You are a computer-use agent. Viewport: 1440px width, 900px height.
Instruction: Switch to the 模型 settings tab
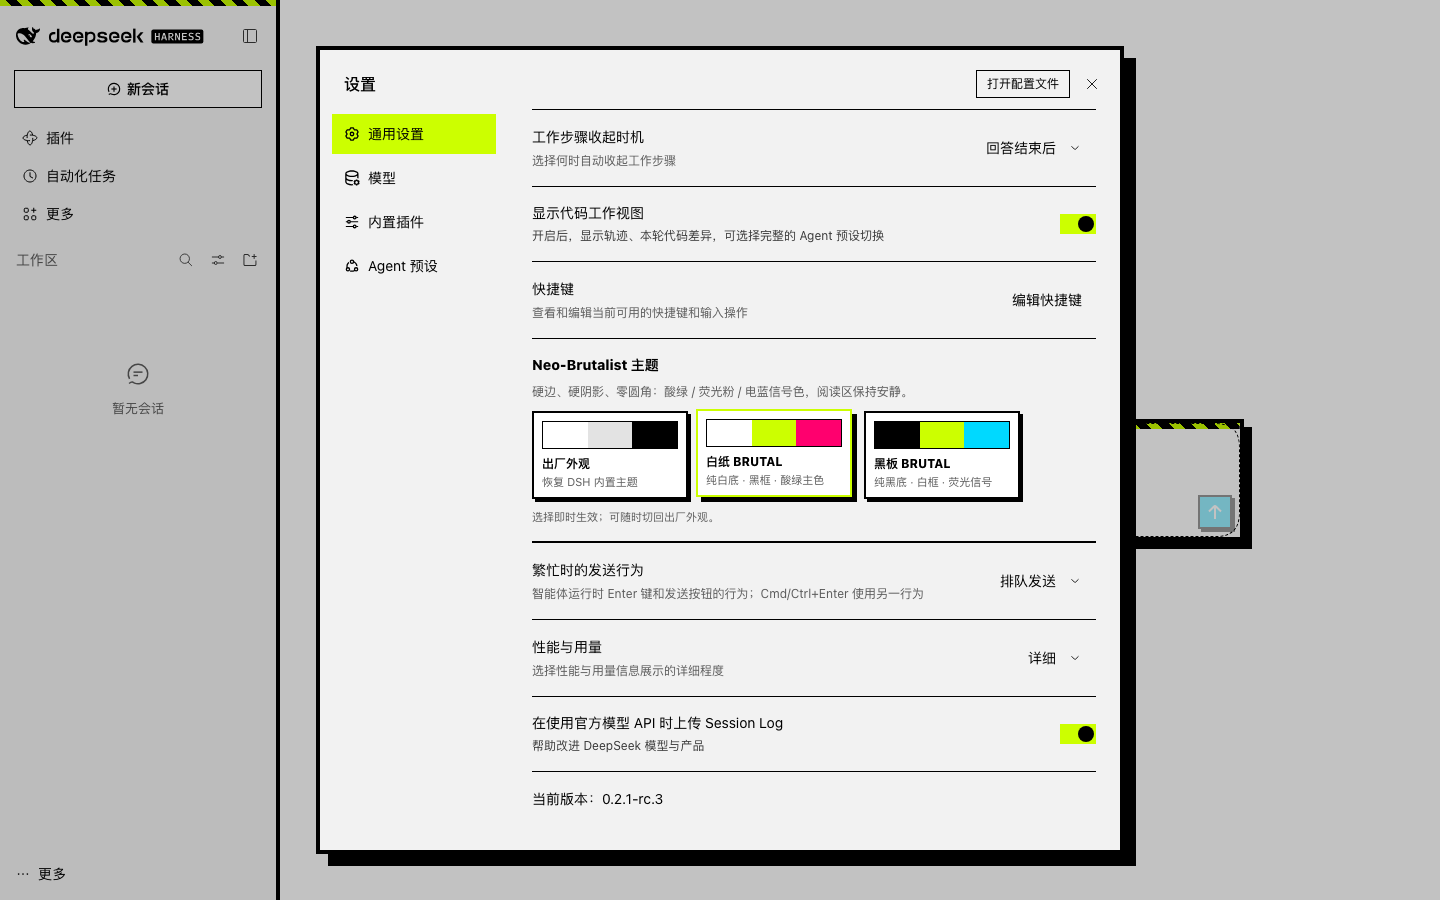point(414,178)
